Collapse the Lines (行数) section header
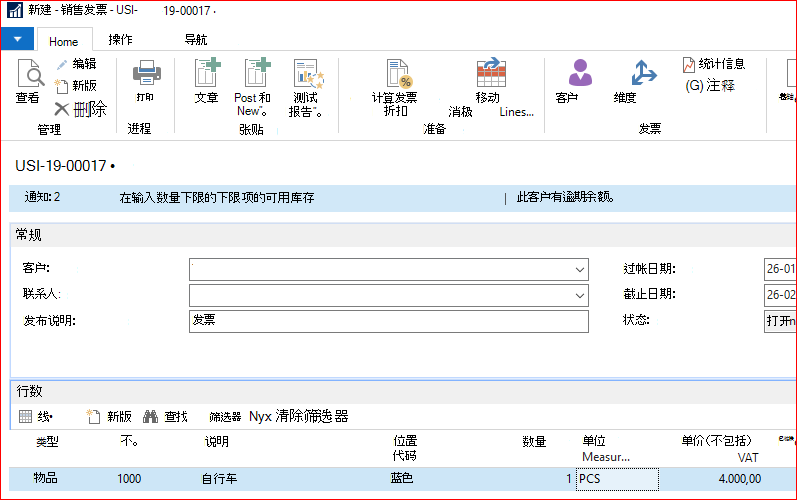The image size is (797, 500). pos(404,392)
